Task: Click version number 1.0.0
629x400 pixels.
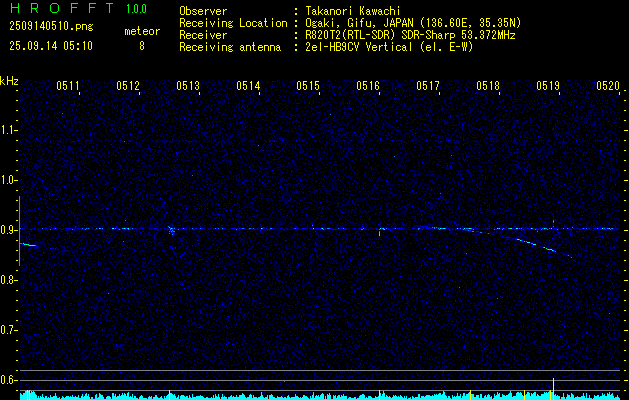Action: point(136,9)
